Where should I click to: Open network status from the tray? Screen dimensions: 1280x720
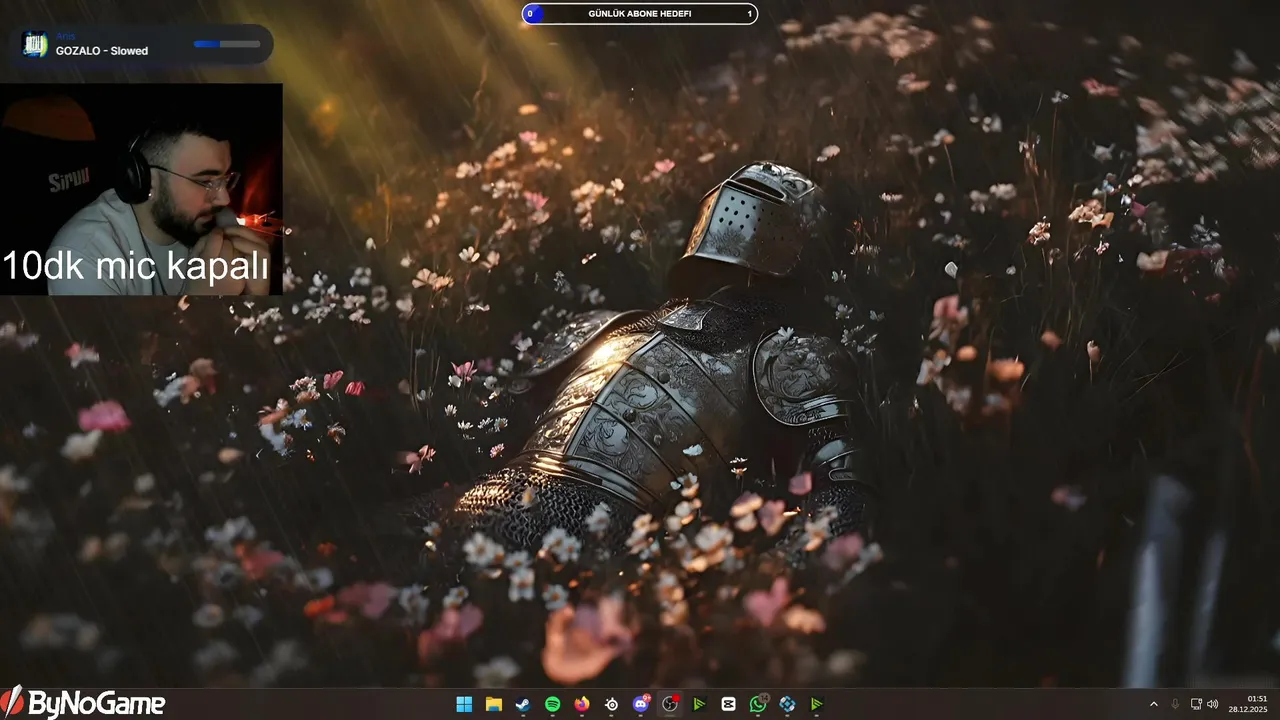(x=1196, y=704)
